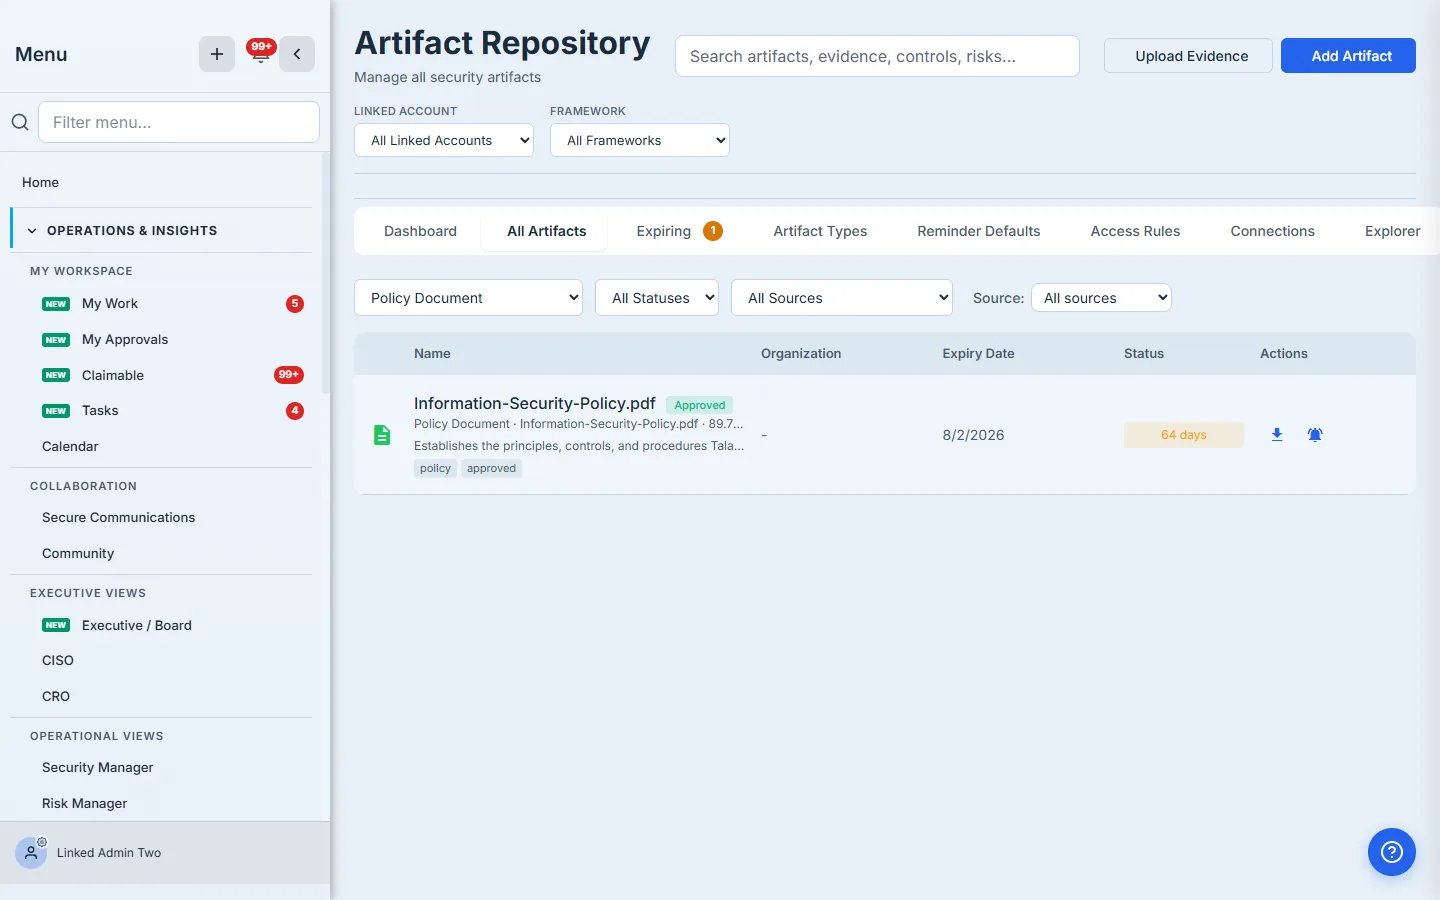The image size is (1440, 900).
Task: Open the Access Rules tab
Action: click(x=1135, y=231)
